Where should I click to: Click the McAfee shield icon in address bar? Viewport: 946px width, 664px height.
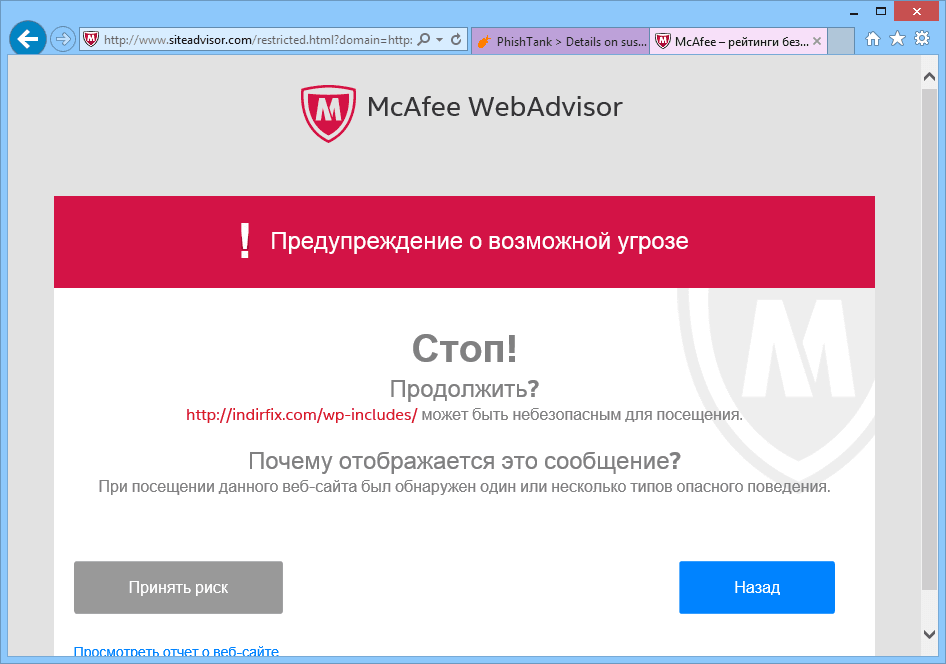[x=90, y=40]
